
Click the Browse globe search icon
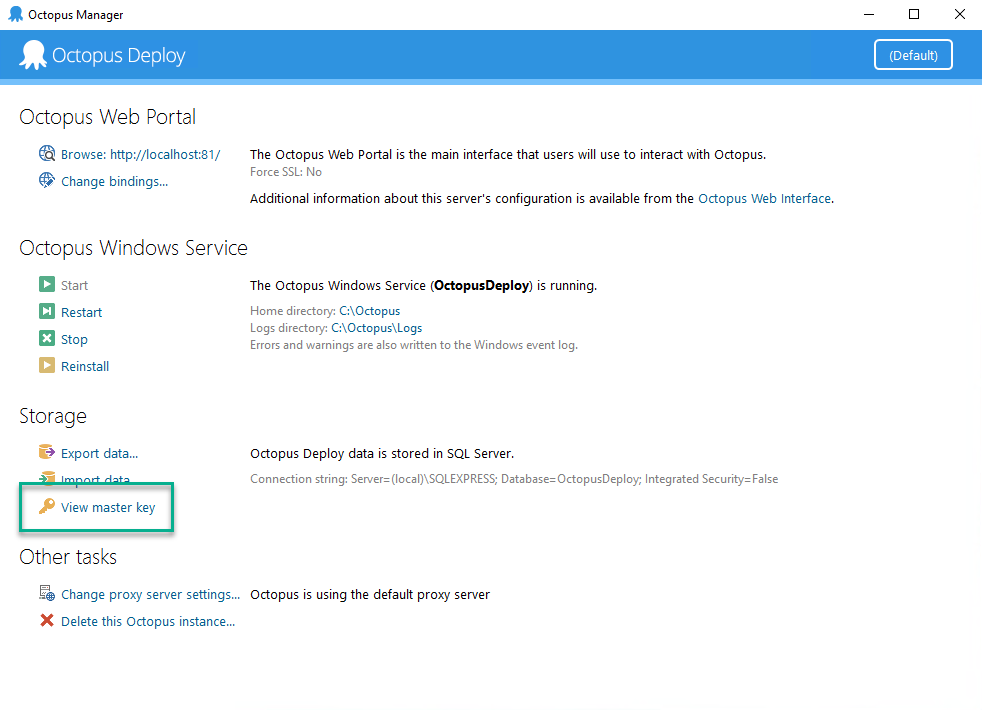coord(46,154)
